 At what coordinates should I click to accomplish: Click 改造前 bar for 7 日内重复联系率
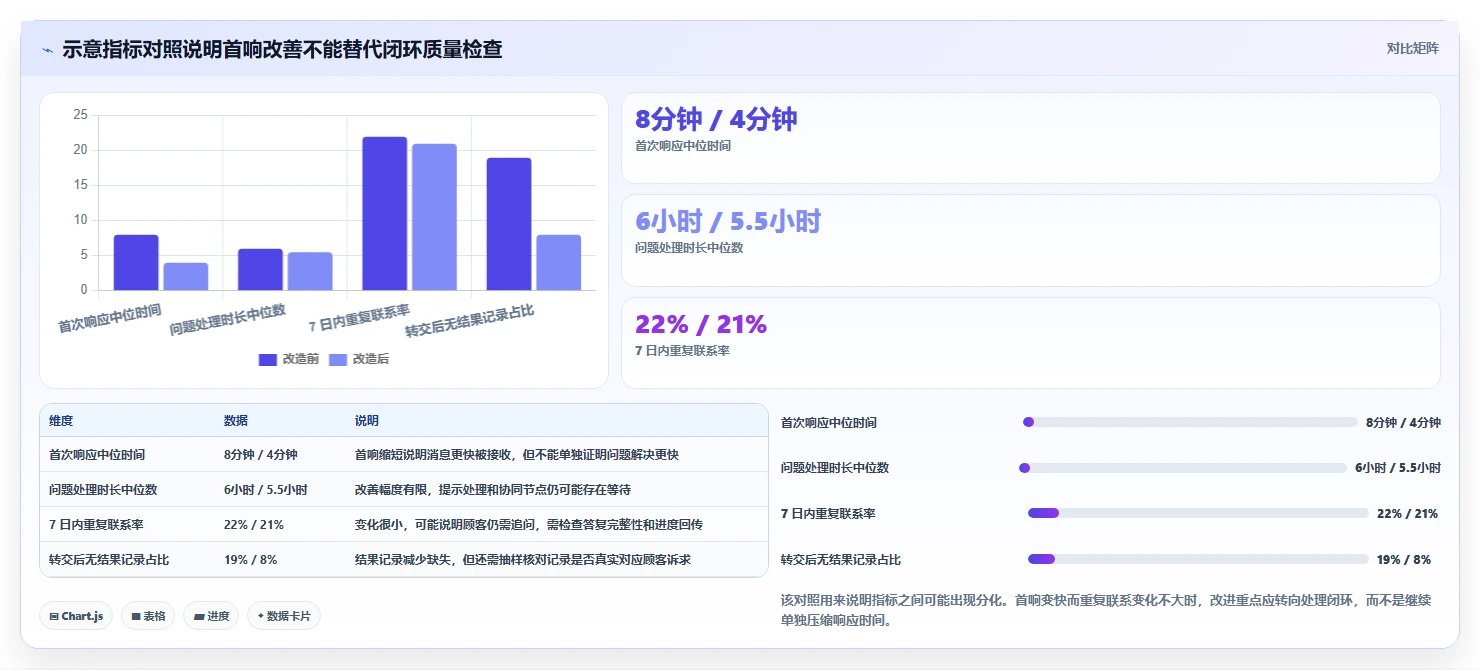(x=385, y=214)
